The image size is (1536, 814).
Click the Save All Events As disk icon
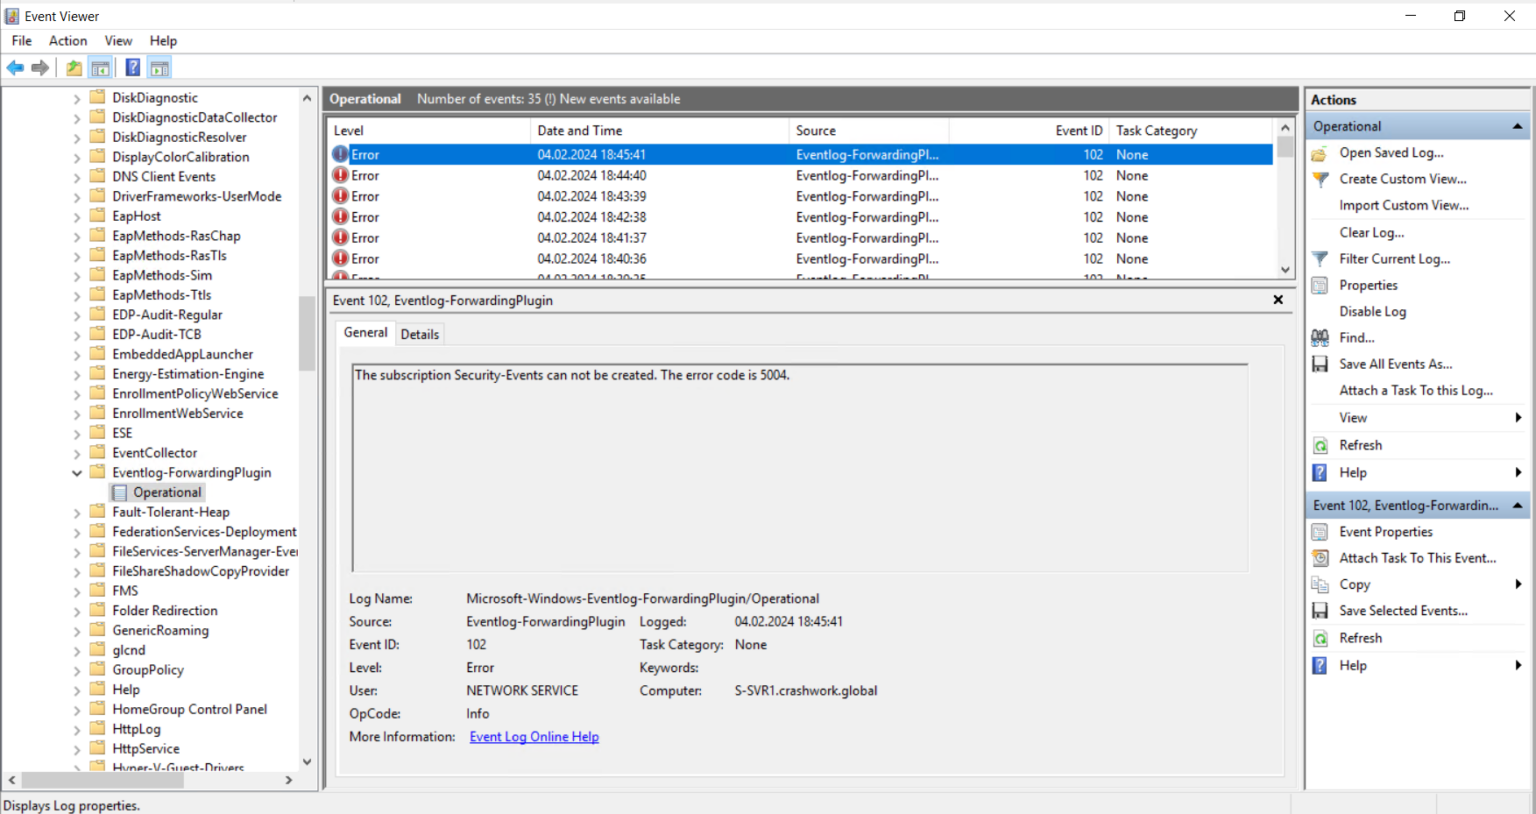coord(1322,363)
